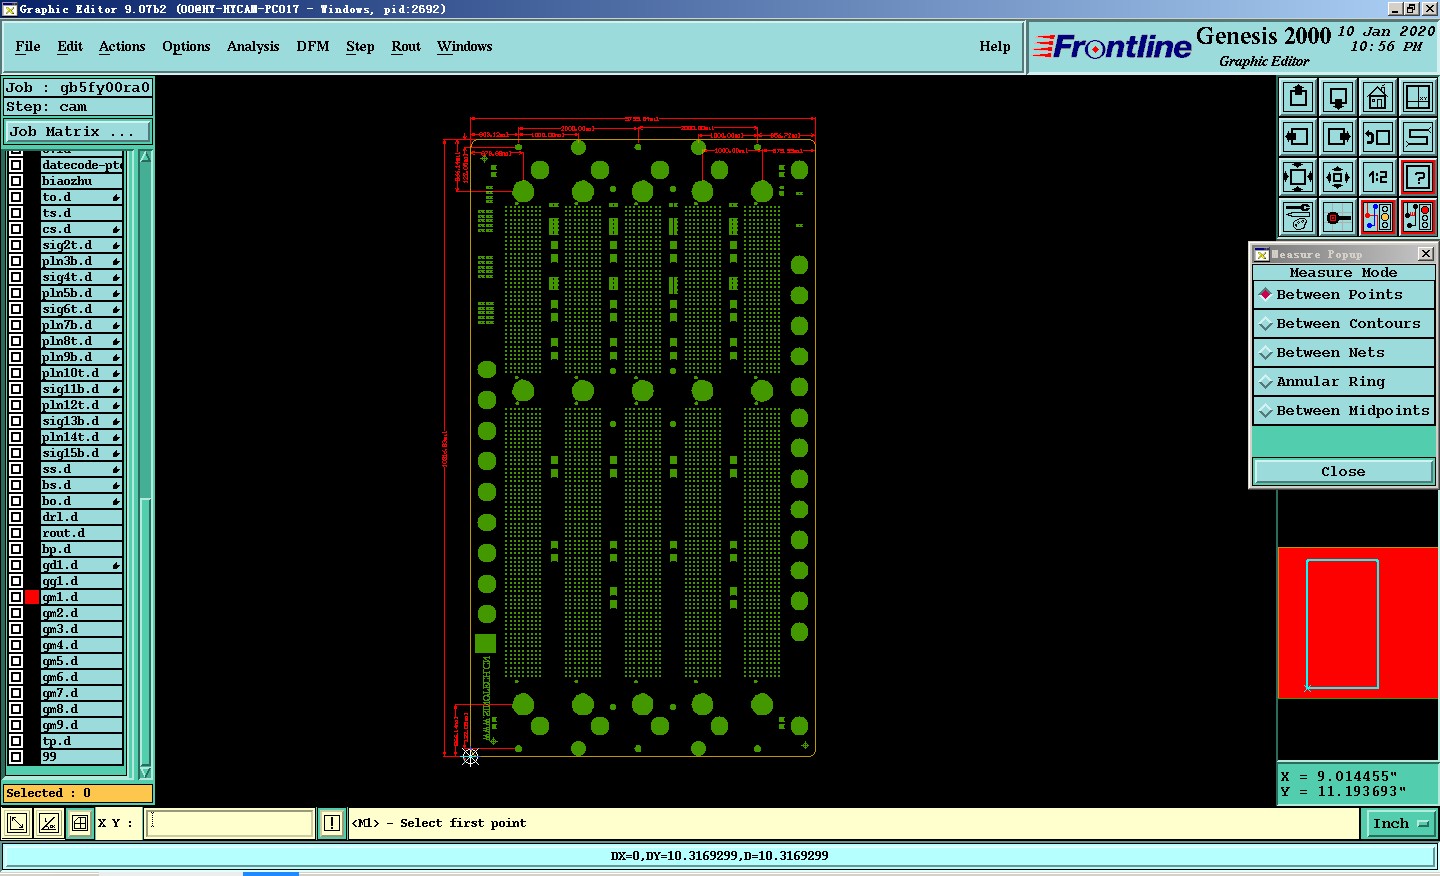The height and width of the screenshot is (876, 1440).
Task: Toggle checkbox for layer to.d
Action: coord(16,197)
